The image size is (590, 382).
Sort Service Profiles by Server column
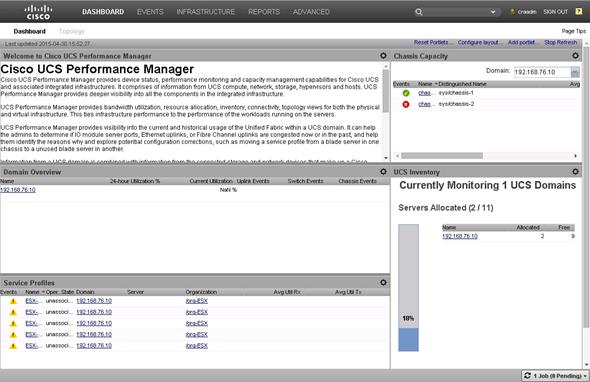(x=135, y=292)
